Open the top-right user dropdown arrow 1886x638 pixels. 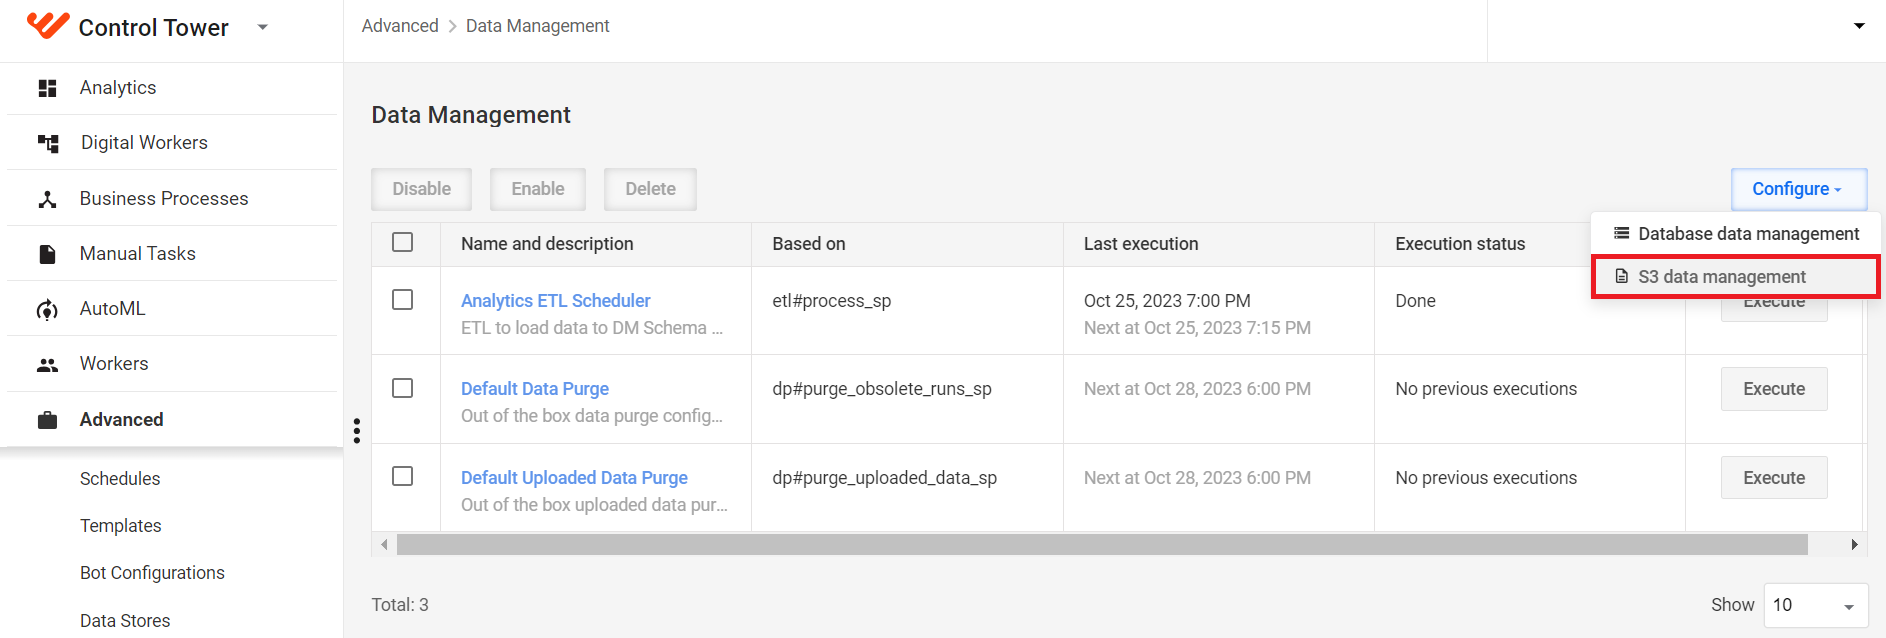click(x=1859, y=26)
